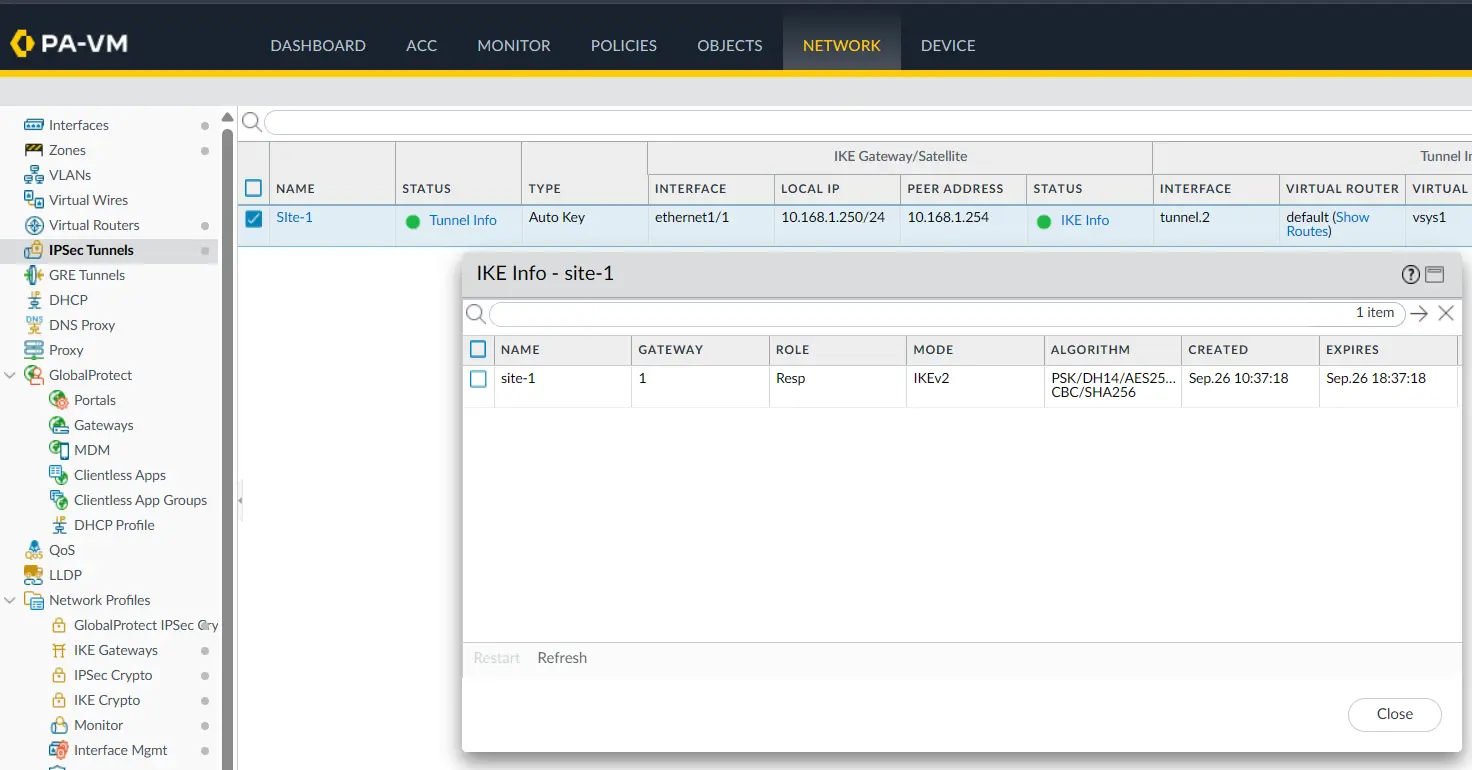
Task: Click the tunnel.2 interface cell
Action: point(1186,217)
